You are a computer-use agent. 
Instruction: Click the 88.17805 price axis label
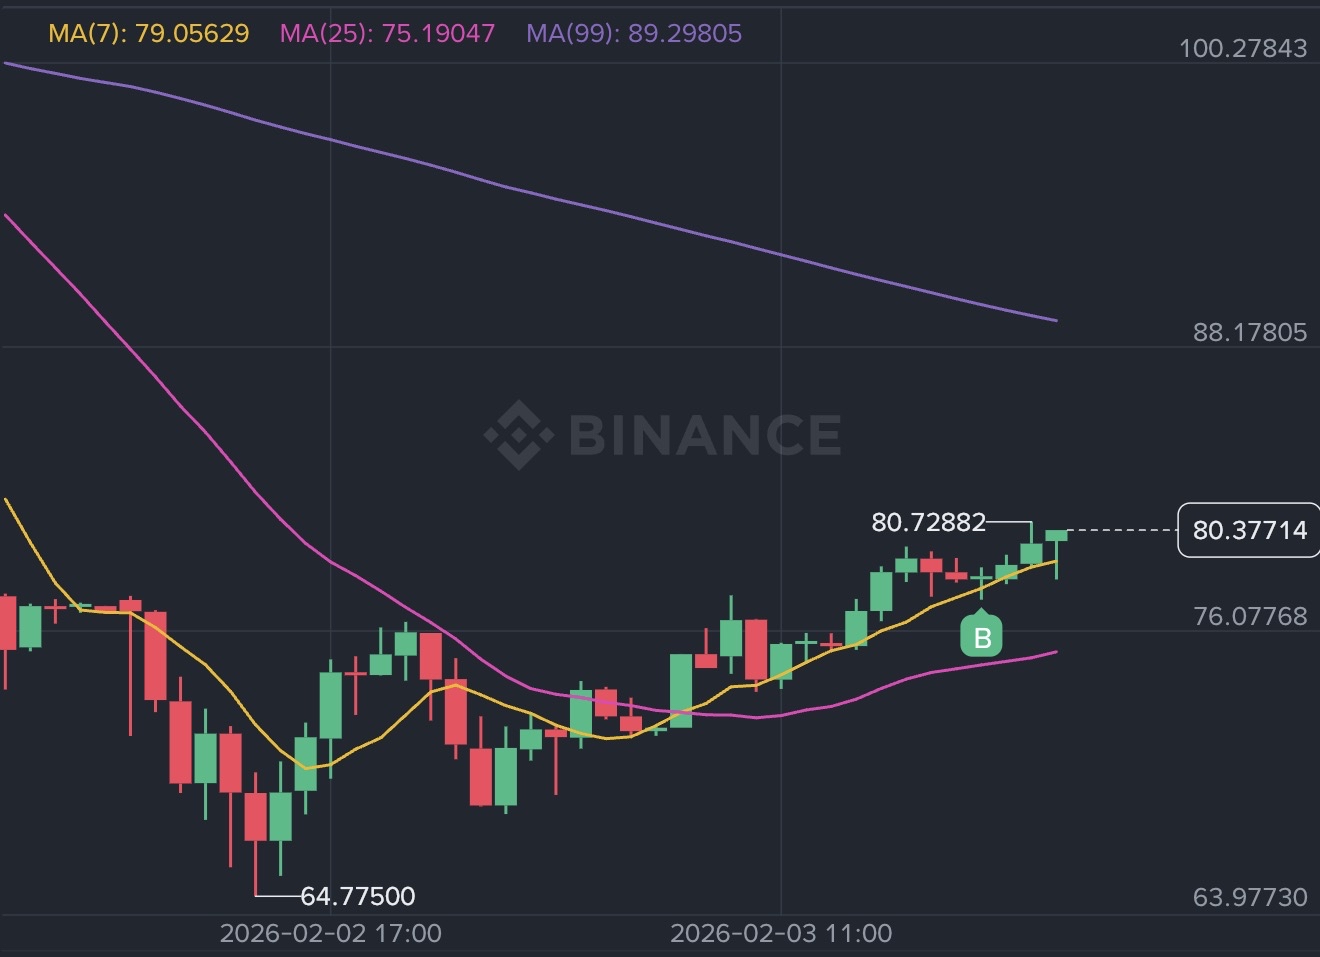tap(1250, 332)
